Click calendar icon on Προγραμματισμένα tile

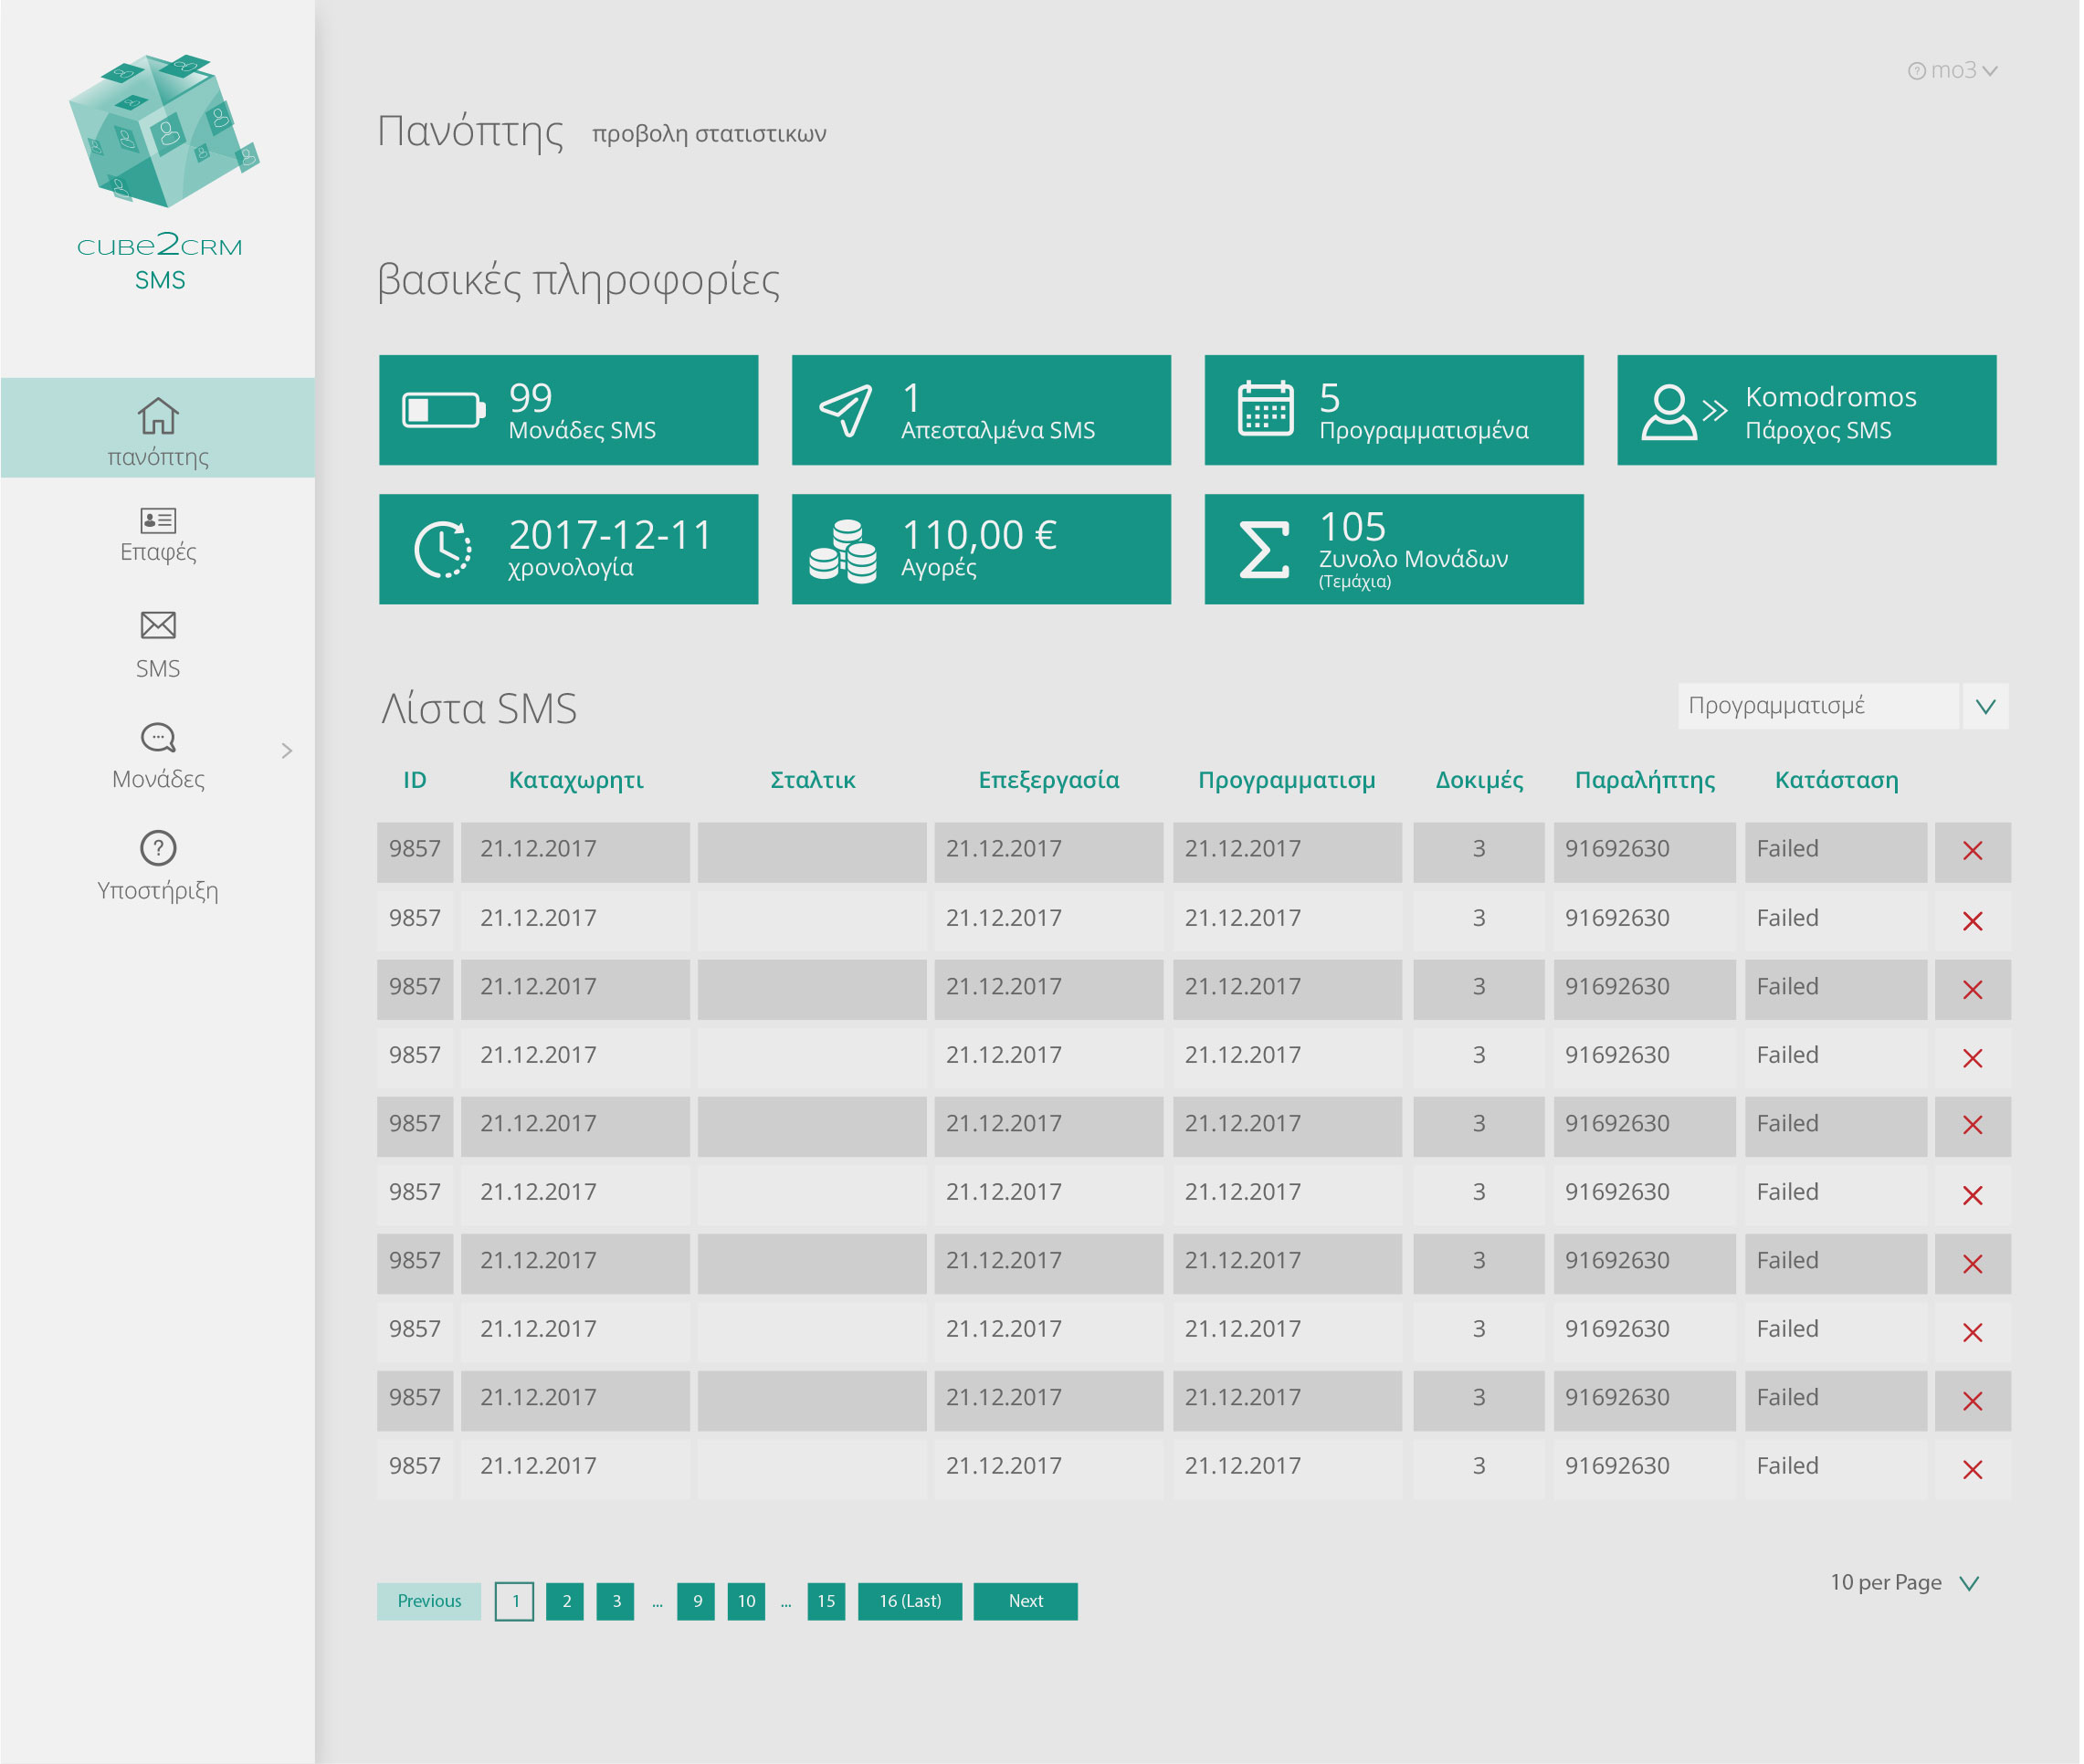1266,409
